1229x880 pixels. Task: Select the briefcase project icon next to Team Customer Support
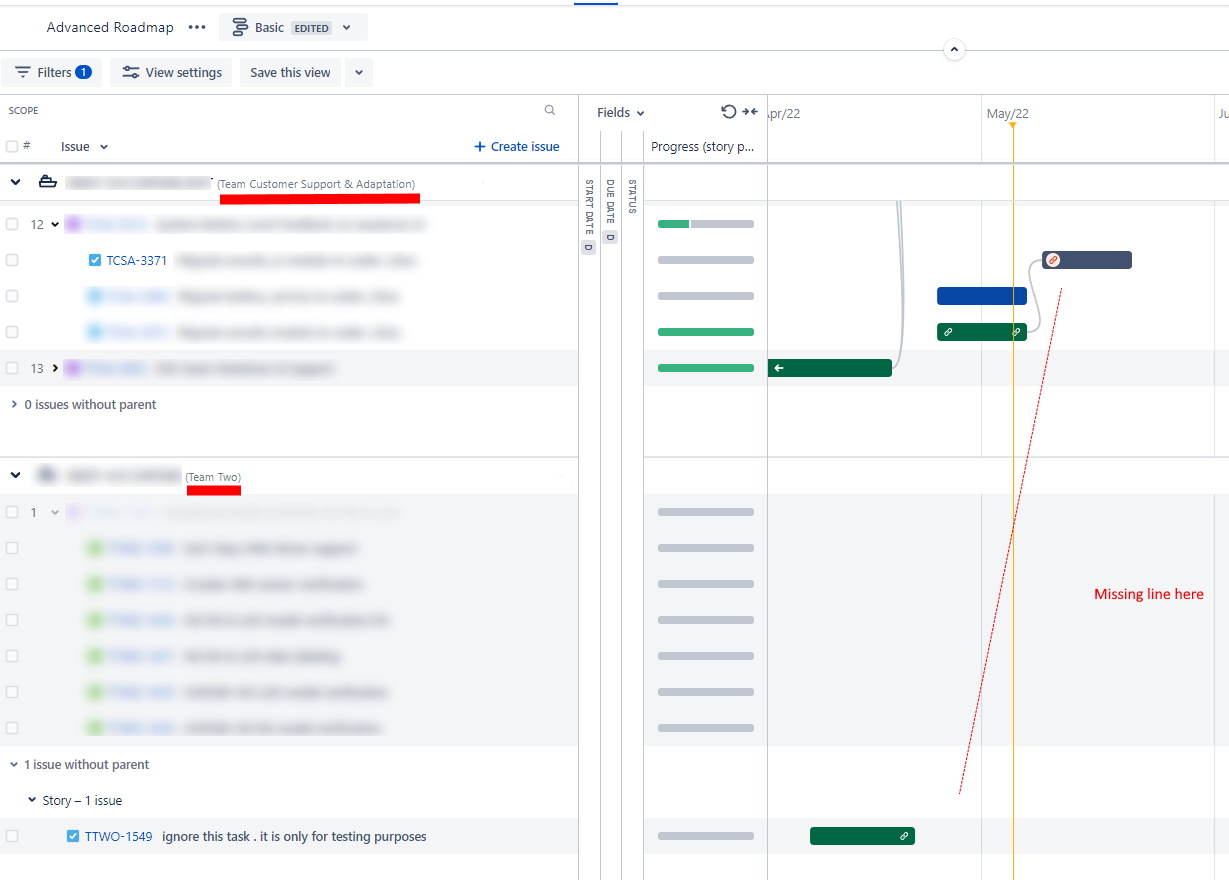click(47, 182)
